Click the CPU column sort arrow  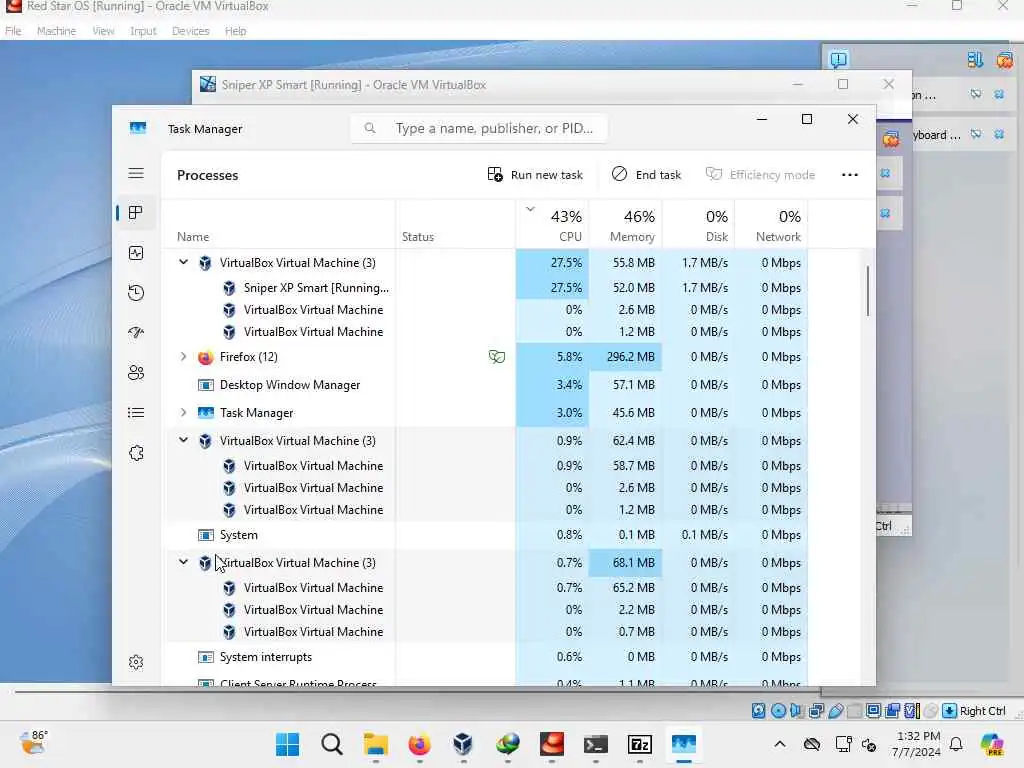click(x=530, y=210)
